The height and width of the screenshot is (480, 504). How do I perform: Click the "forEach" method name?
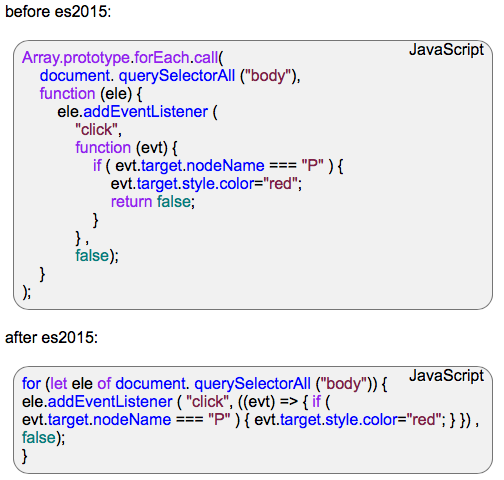(162, 58)
